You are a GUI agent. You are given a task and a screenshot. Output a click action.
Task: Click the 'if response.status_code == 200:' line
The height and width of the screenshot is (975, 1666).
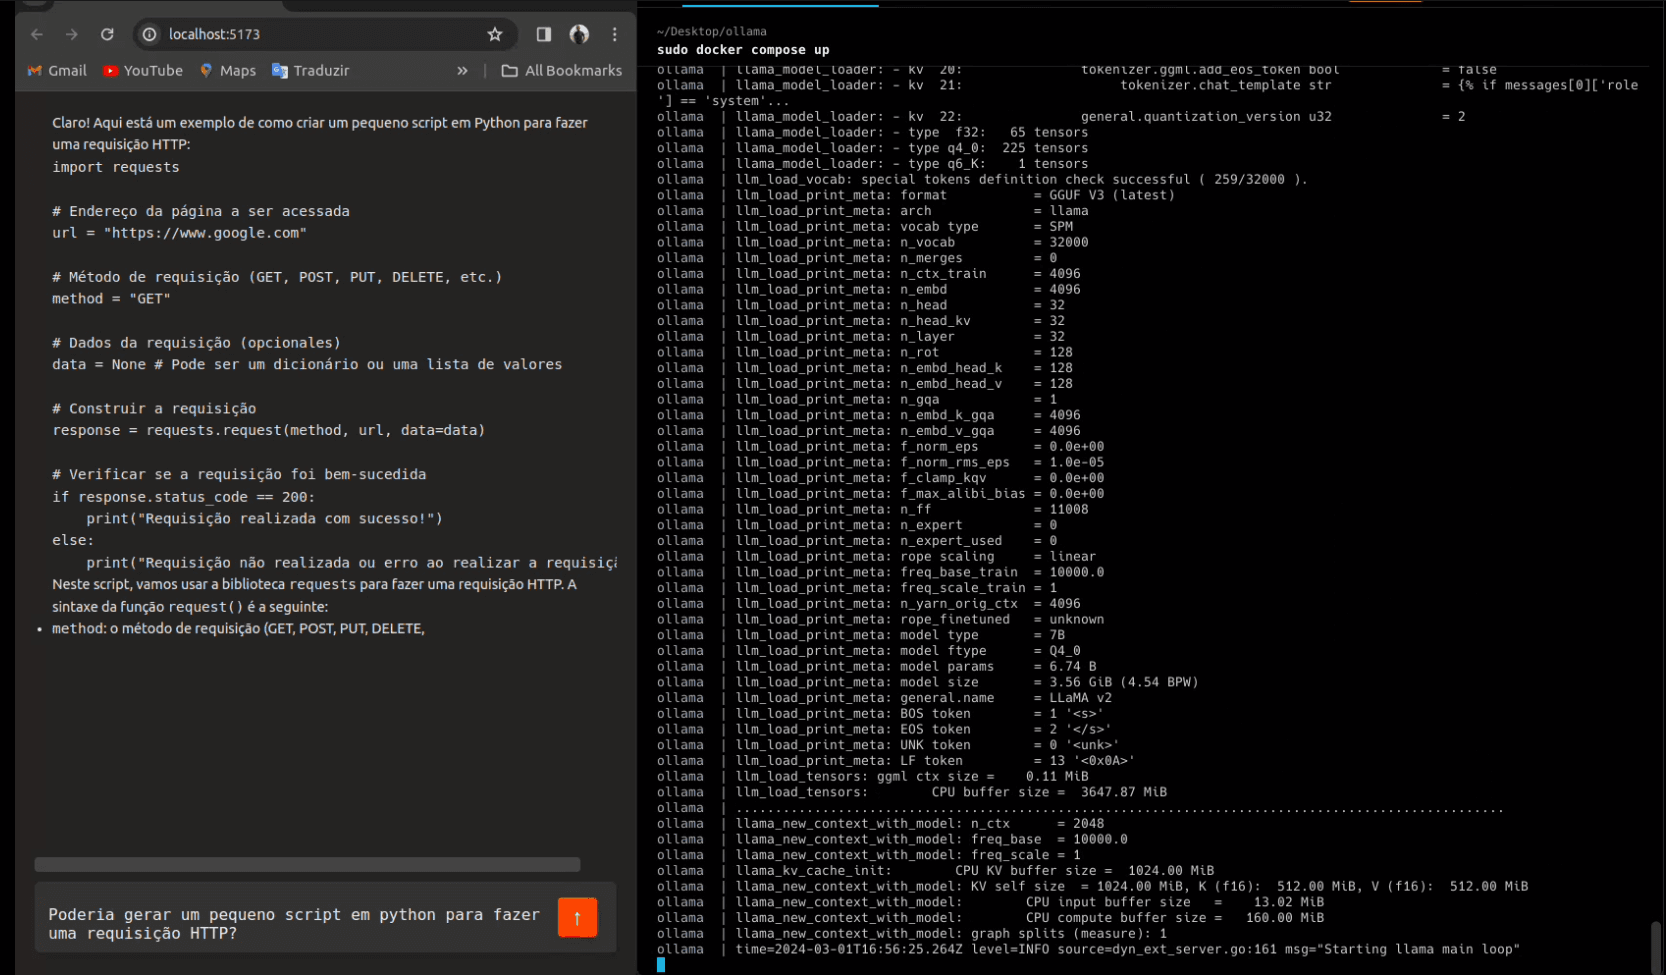(x=184, y=497)
